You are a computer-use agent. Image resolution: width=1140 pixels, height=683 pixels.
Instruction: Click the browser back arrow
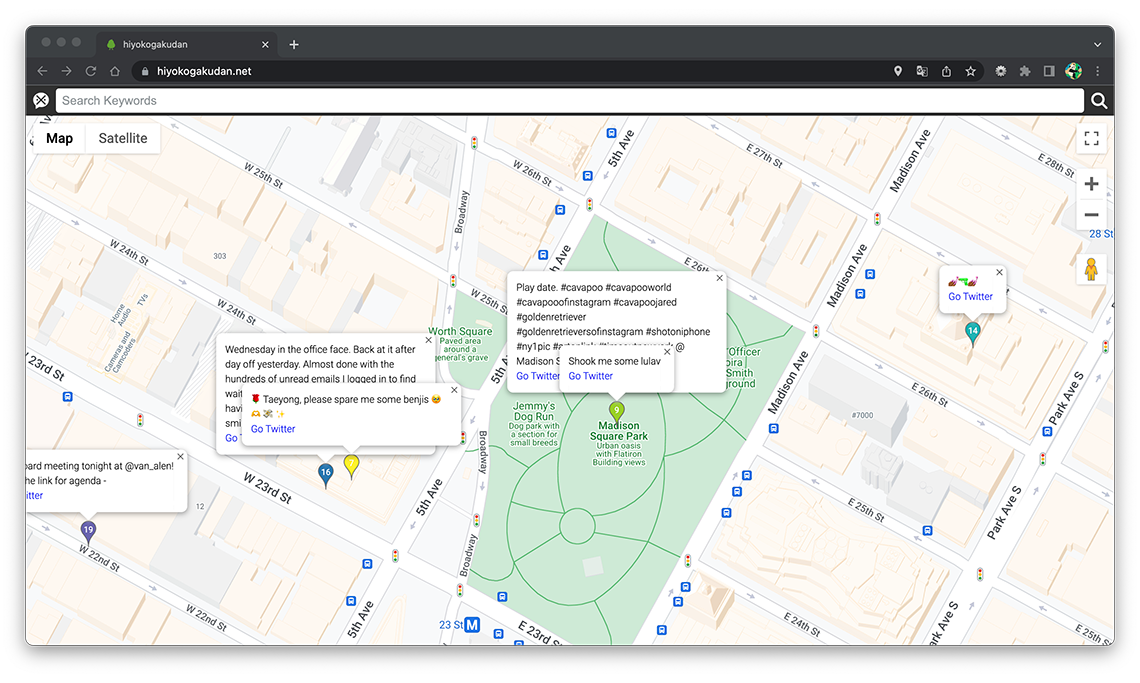(42, 71)
